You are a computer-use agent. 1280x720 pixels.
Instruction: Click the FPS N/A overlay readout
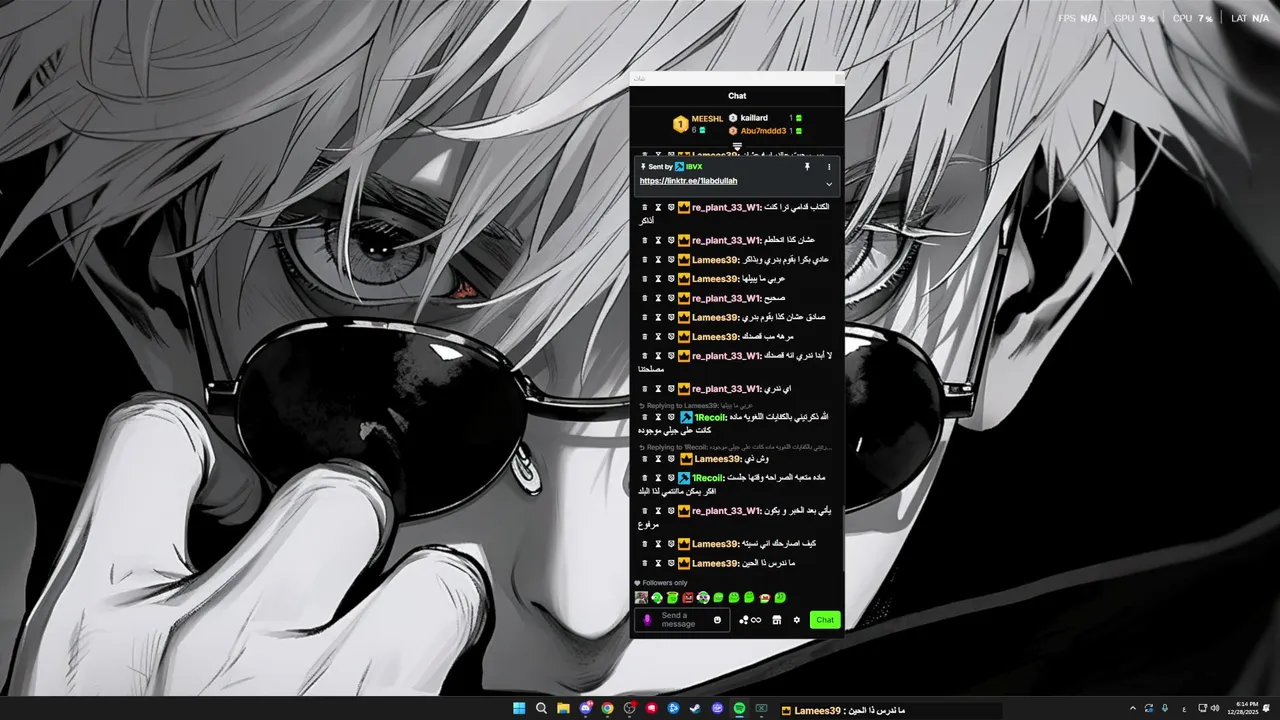click(1078, 18)
